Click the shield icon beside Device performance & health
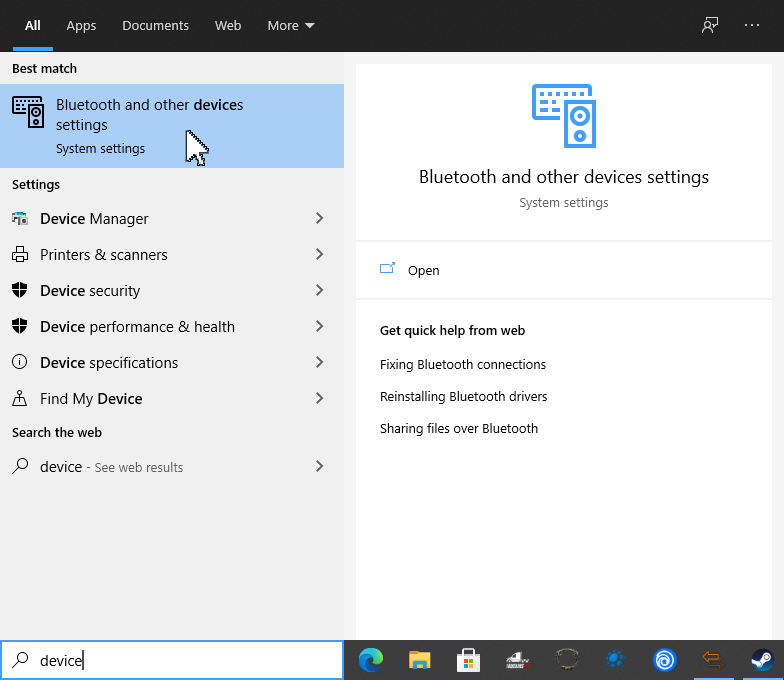 click(20, 326)
